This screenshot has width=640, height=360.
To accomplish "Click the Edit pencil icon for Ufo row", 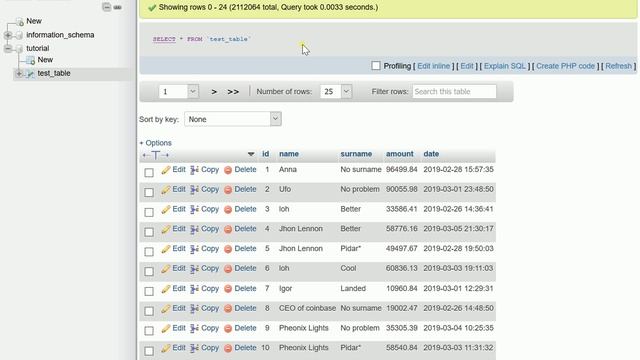I will pos(165,190).
